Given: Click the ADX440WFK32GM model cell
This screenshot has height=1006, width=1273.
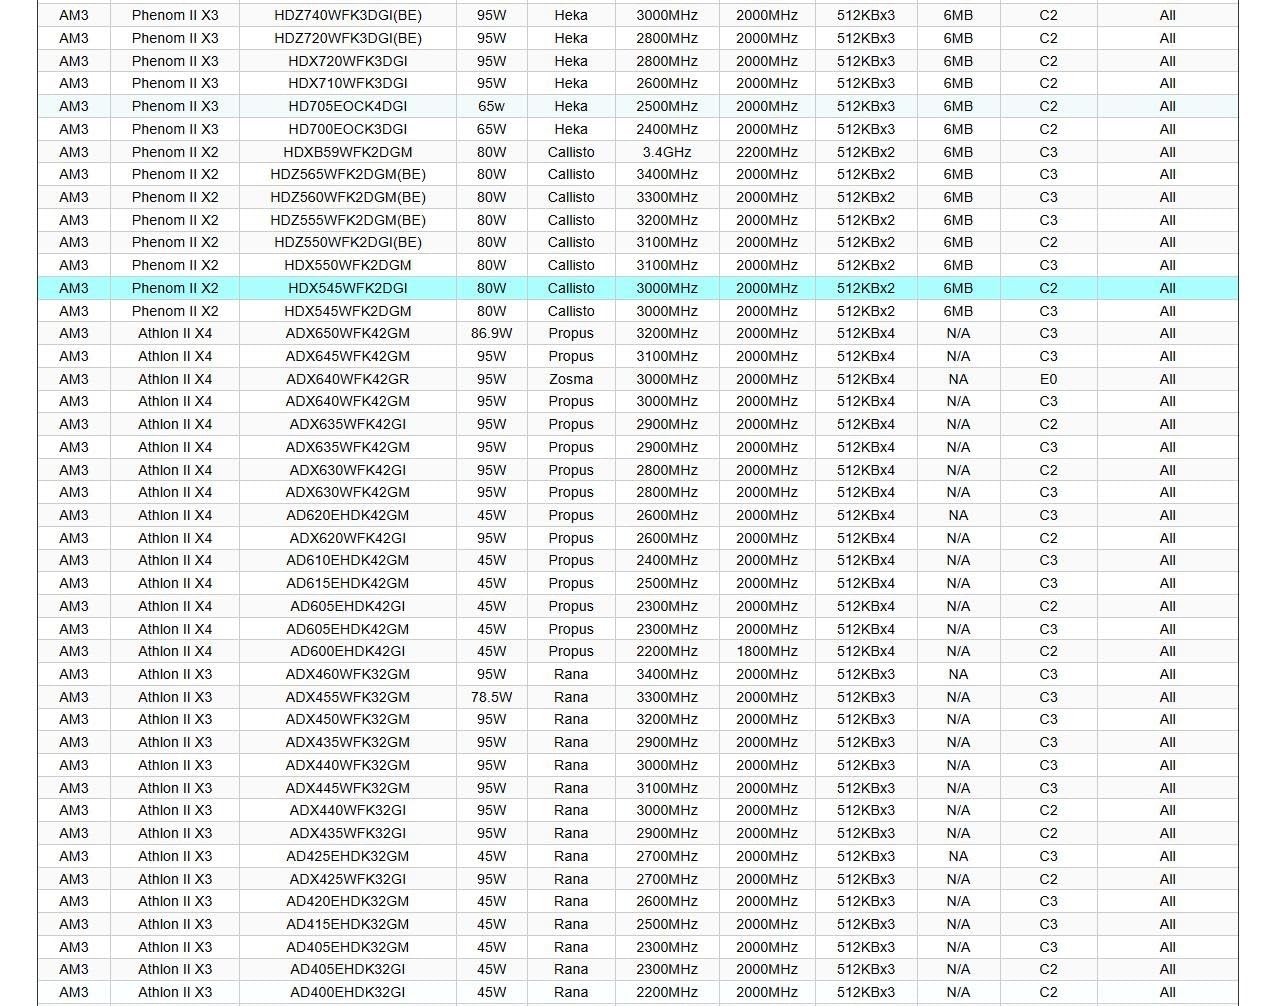Looking at the screenshot, I should pyautogui.click(x=347, y=765).
